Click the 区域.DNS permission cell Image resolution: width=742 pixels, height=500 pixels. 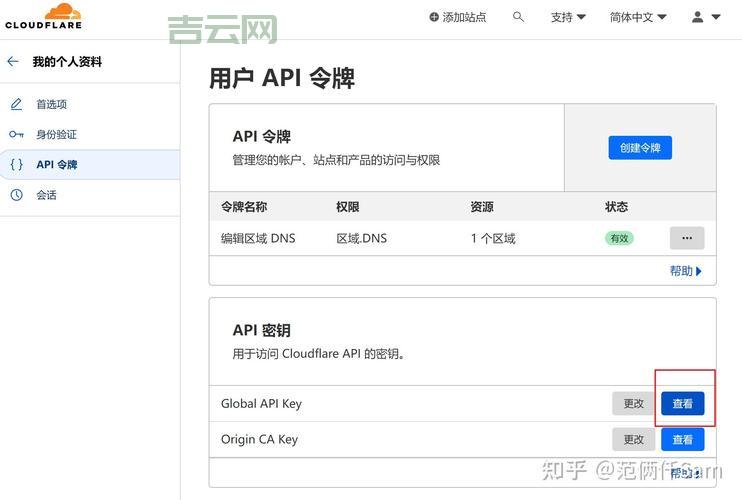tap(362, 238)
